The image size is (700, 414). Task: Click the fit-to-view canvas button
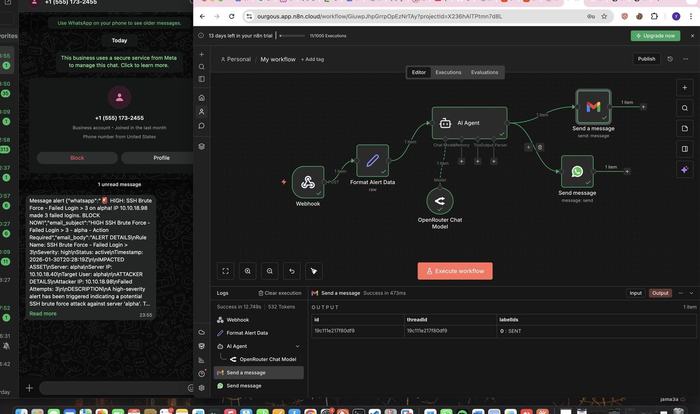[x=225, y=271]
